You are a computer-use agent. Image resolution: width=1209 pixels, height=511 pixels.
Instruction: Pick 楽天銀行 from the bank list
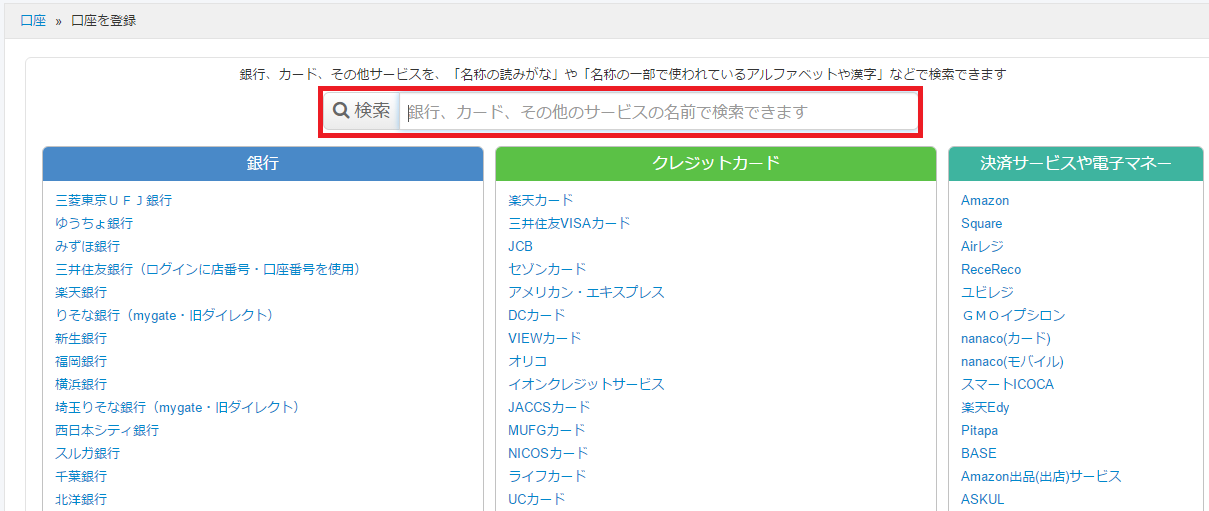click(81, 292)
